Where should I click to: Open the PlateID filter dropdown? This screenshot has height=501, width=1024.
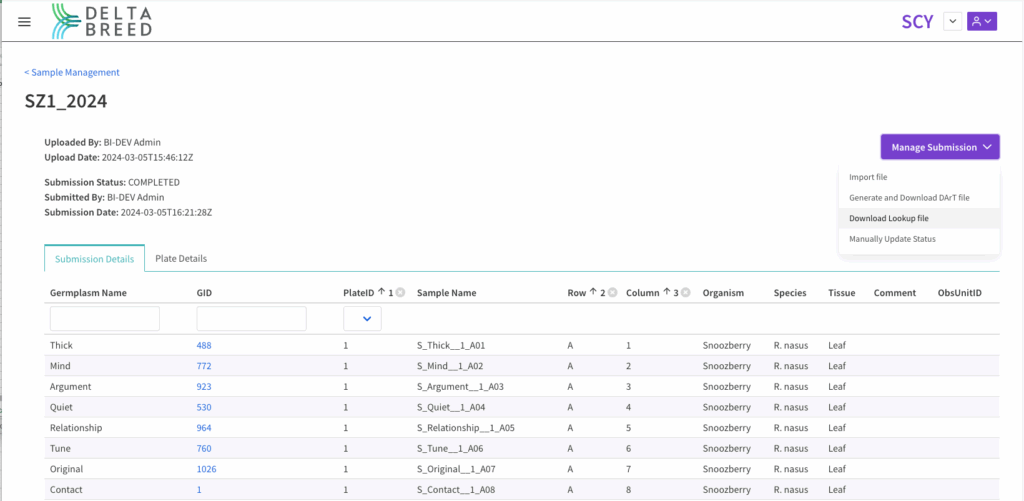point(362,319)
